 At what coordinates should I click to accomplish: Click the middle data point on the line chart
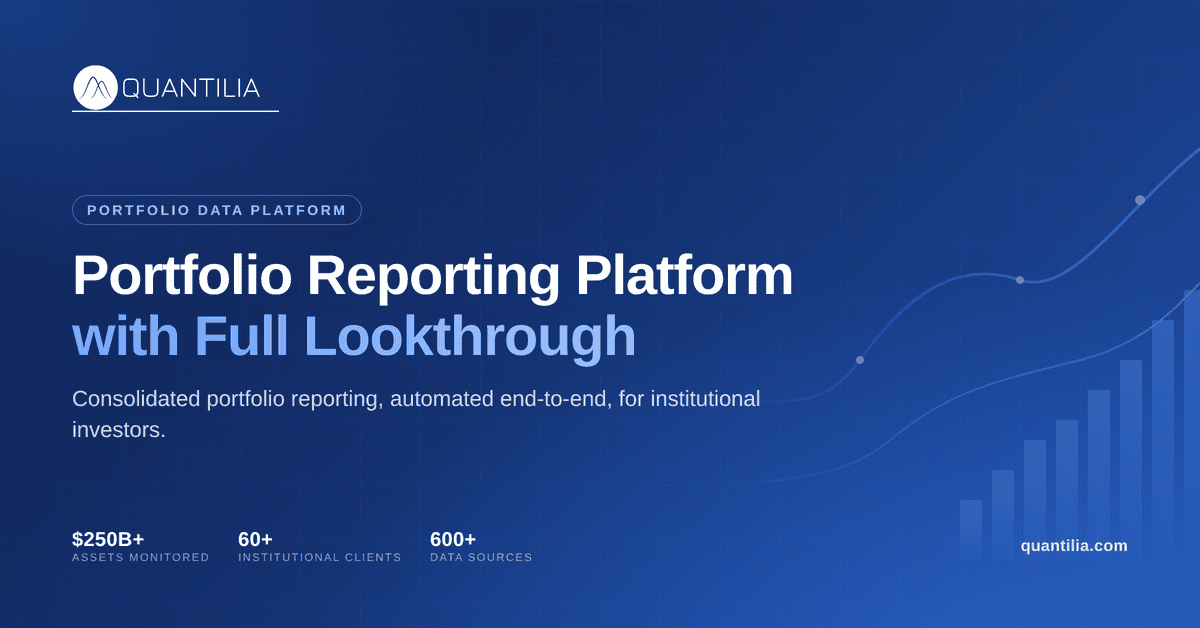pyautogui.click(x=1020, y=280)
